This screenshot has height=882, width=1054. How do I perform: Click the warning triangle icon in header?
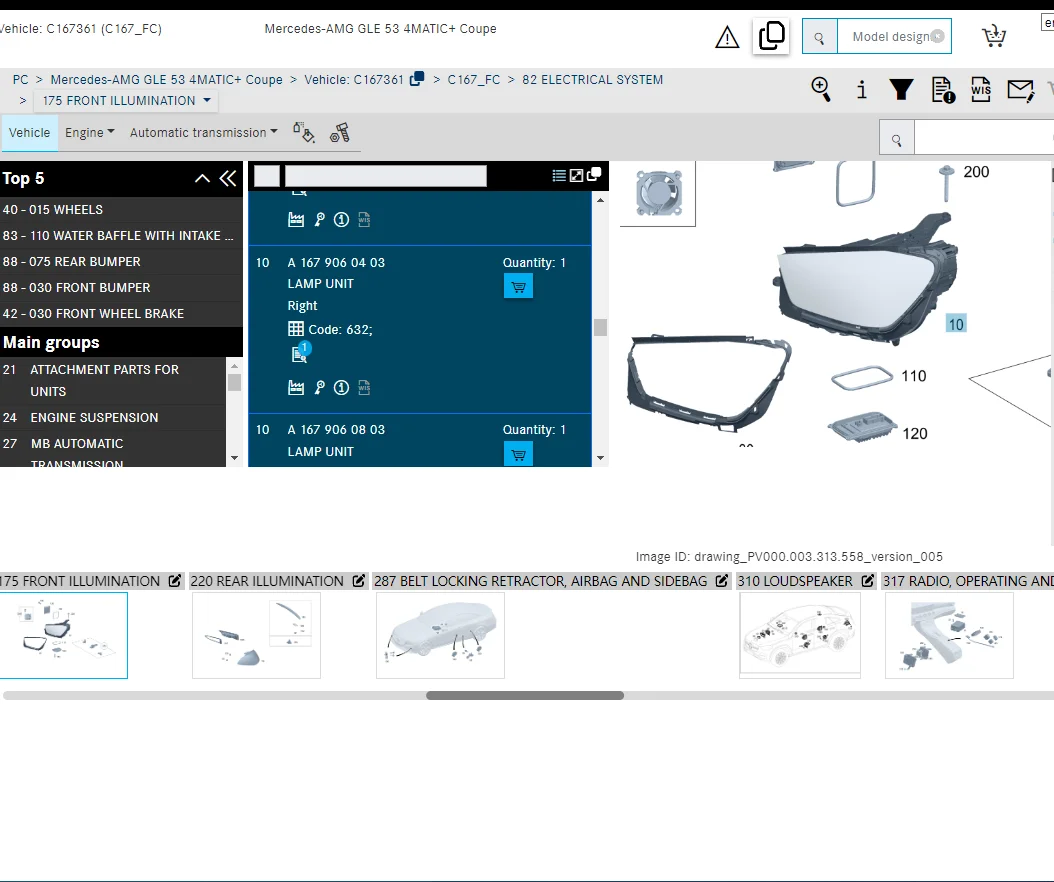point(727,37)
